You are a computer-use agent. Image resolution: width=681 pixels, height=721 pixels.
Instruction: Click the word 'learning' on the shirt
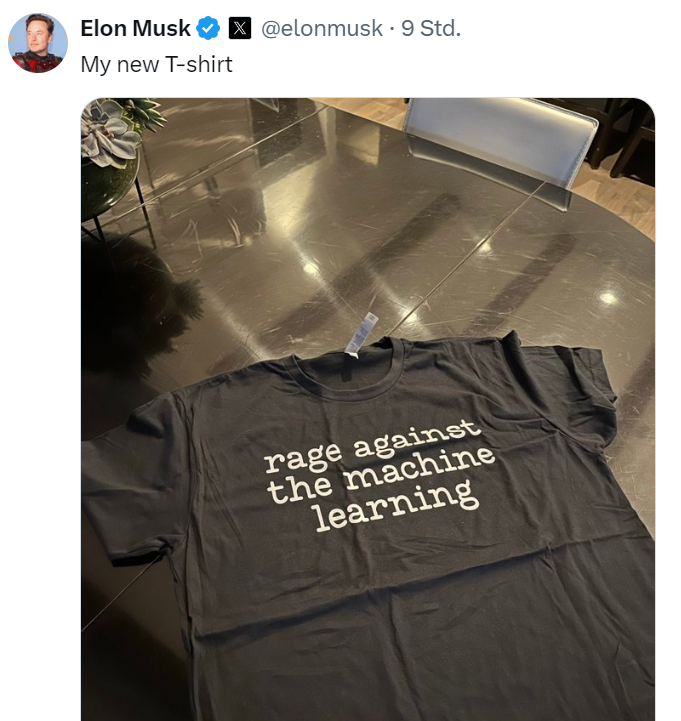pos(395,506)
